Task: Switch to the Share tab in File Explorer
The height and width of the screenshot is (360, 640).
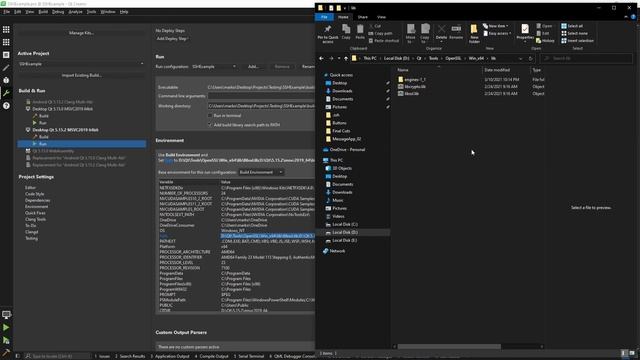Action: pos(362,17)
